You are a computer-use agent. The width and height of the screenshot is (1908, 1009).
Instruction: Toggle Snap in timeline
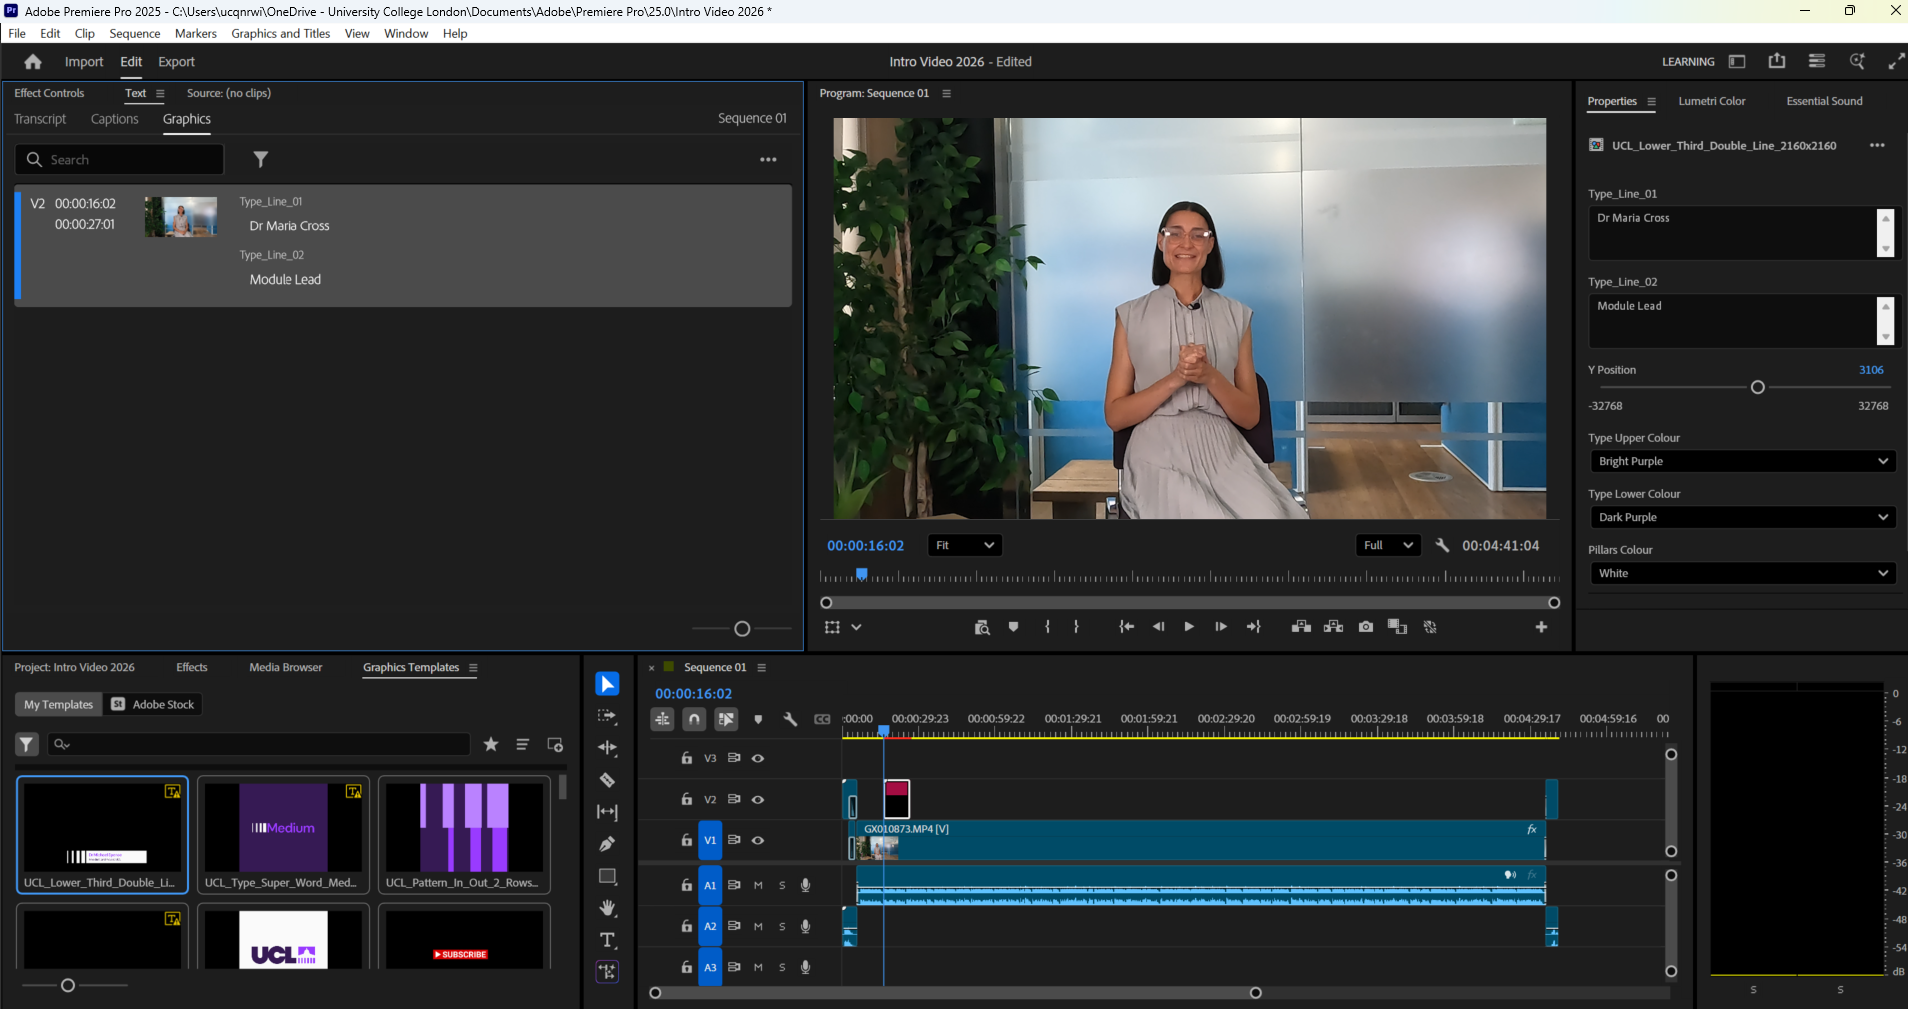click(x=694, y=719)
